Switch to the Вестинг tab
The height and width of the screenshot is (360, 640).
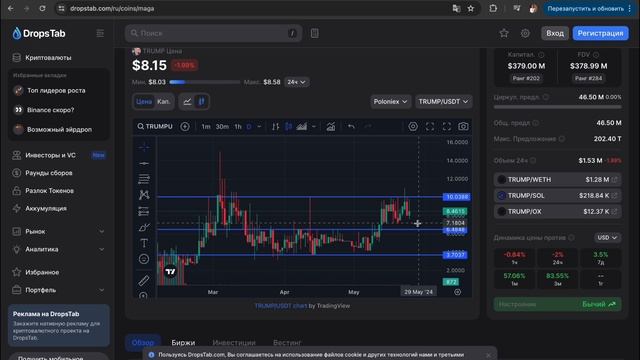[x=287, y=342]
